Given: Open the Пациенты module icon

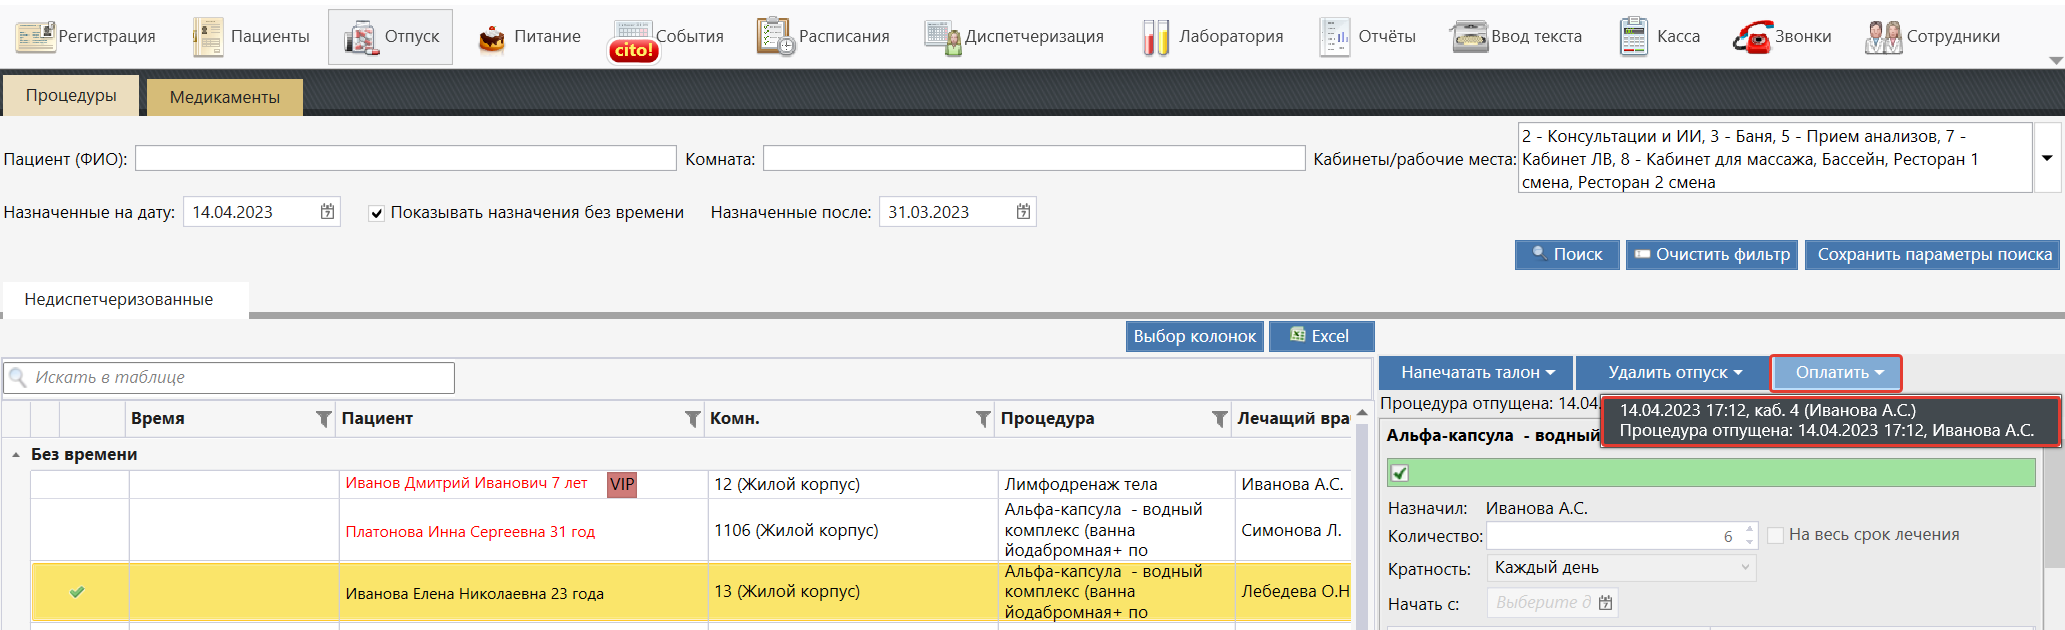Looking at the screenshot, I should coord(208,37).
